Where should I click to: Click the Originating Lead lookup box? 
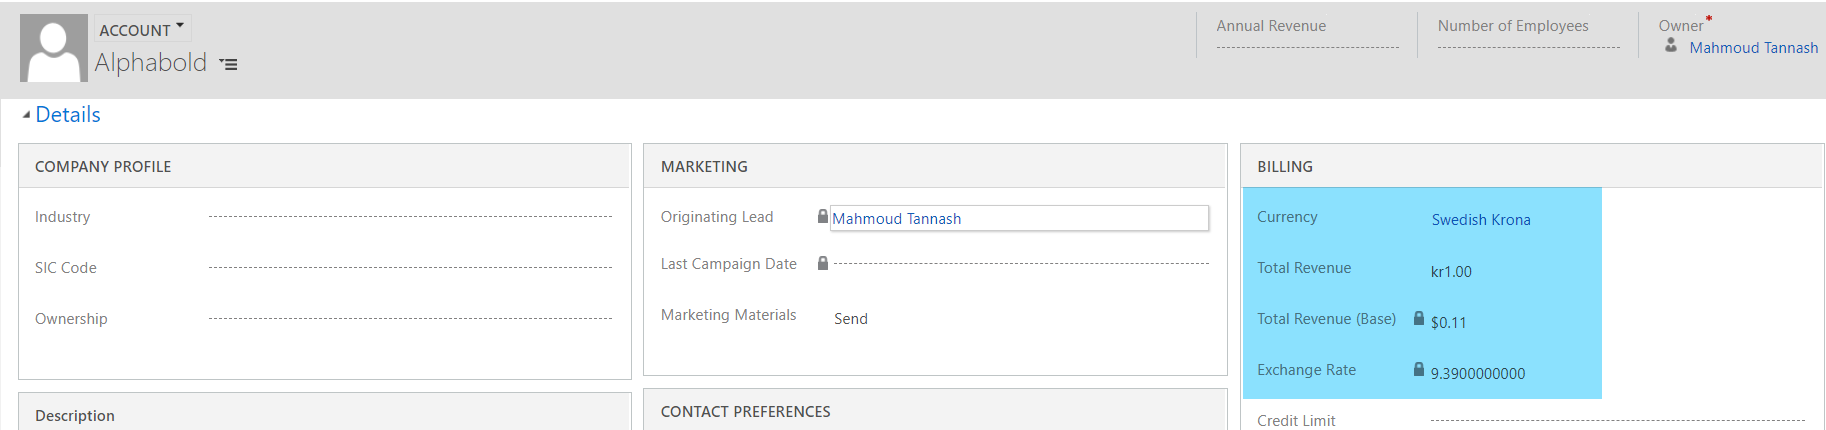1019,218
